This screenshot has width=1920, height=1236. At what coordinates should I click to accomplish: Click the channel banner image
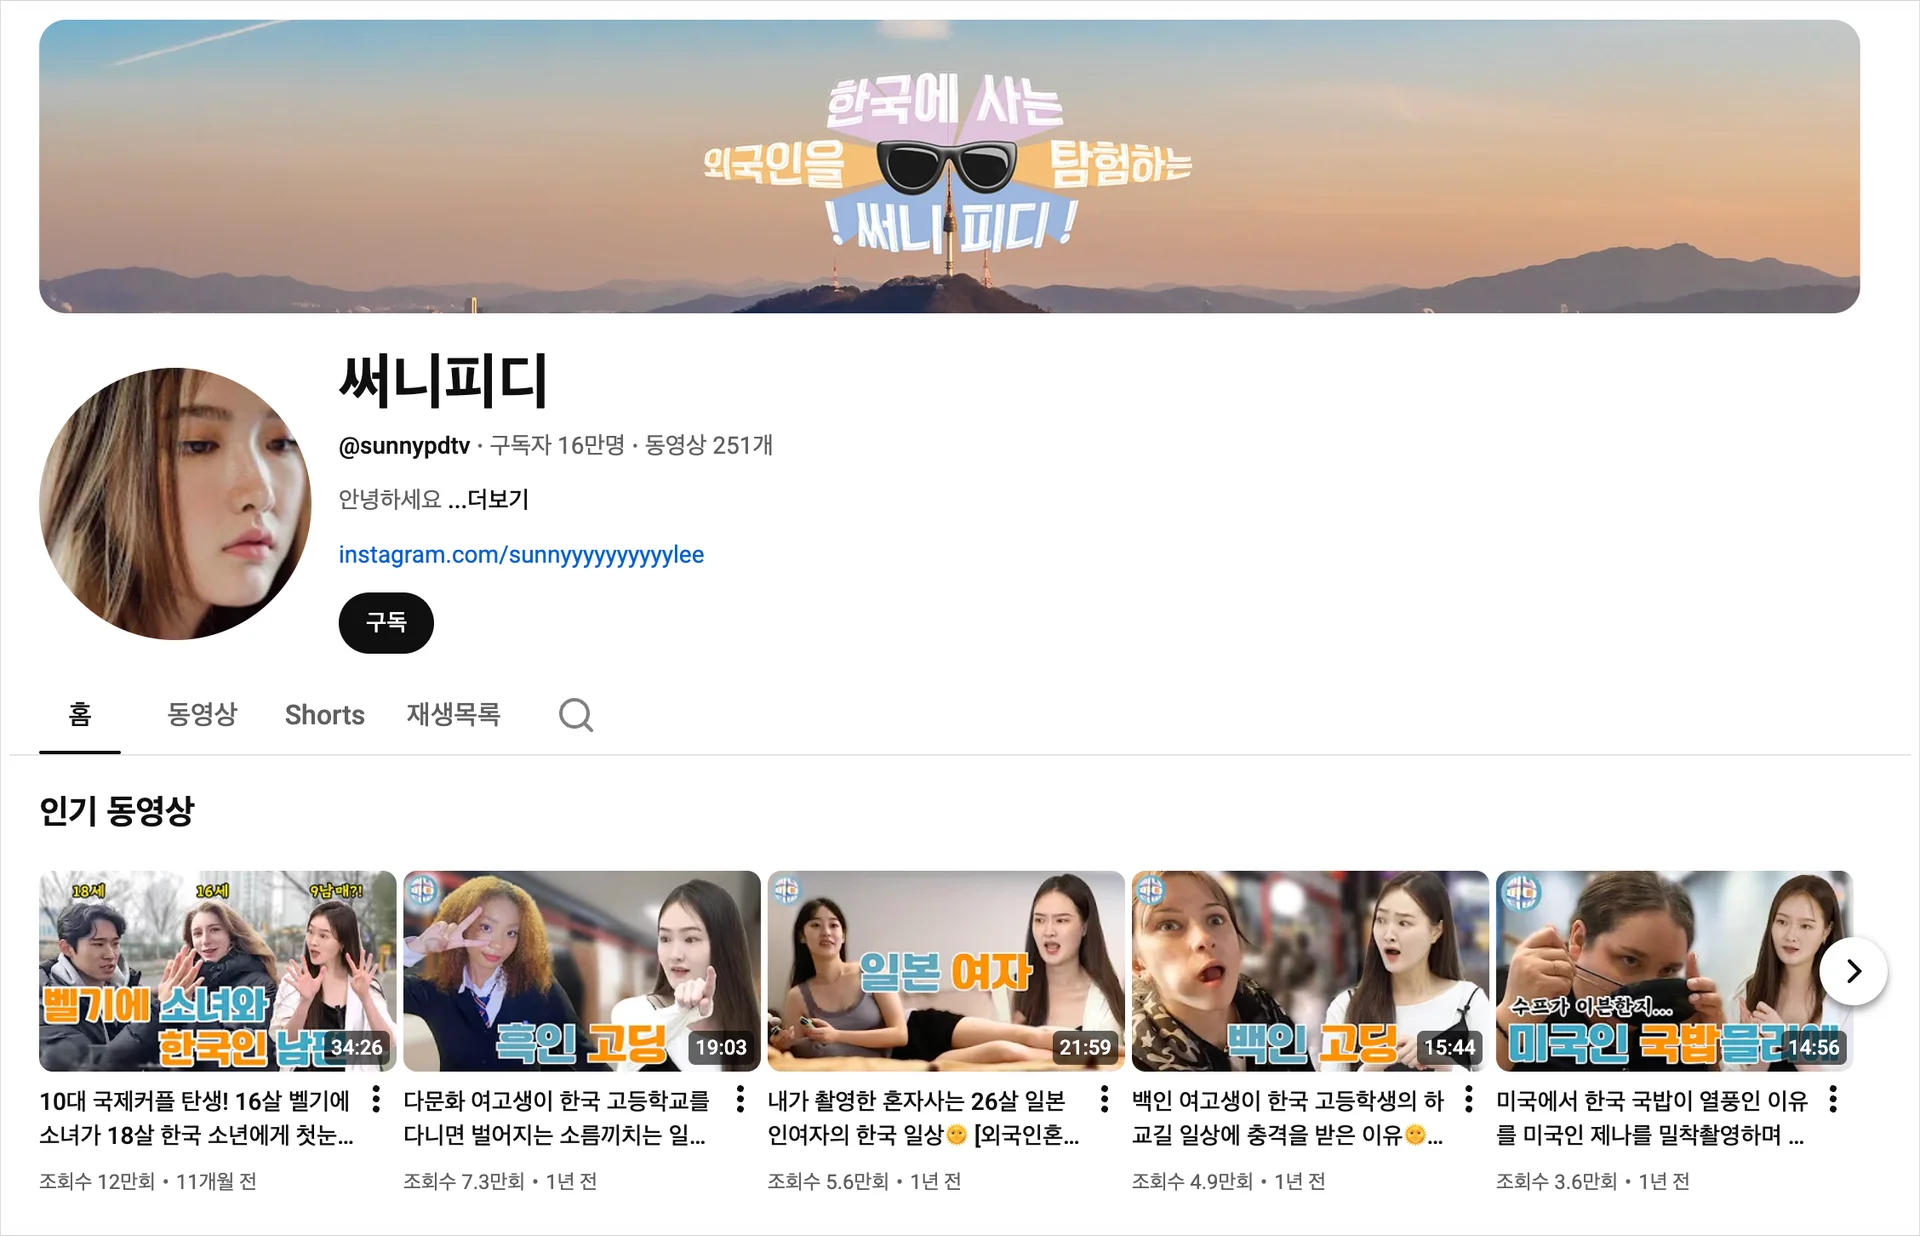pyautogui.click(x=949, y=166)
